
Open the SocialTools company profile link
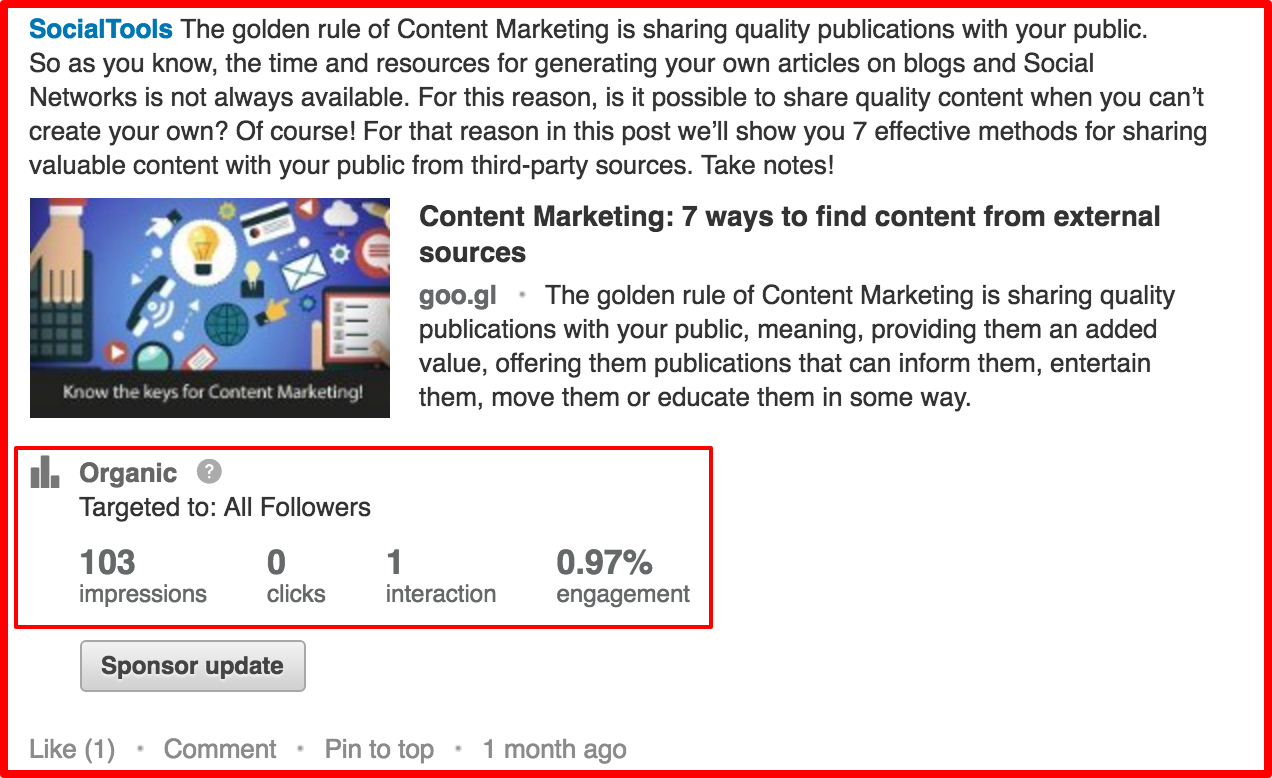101,30
